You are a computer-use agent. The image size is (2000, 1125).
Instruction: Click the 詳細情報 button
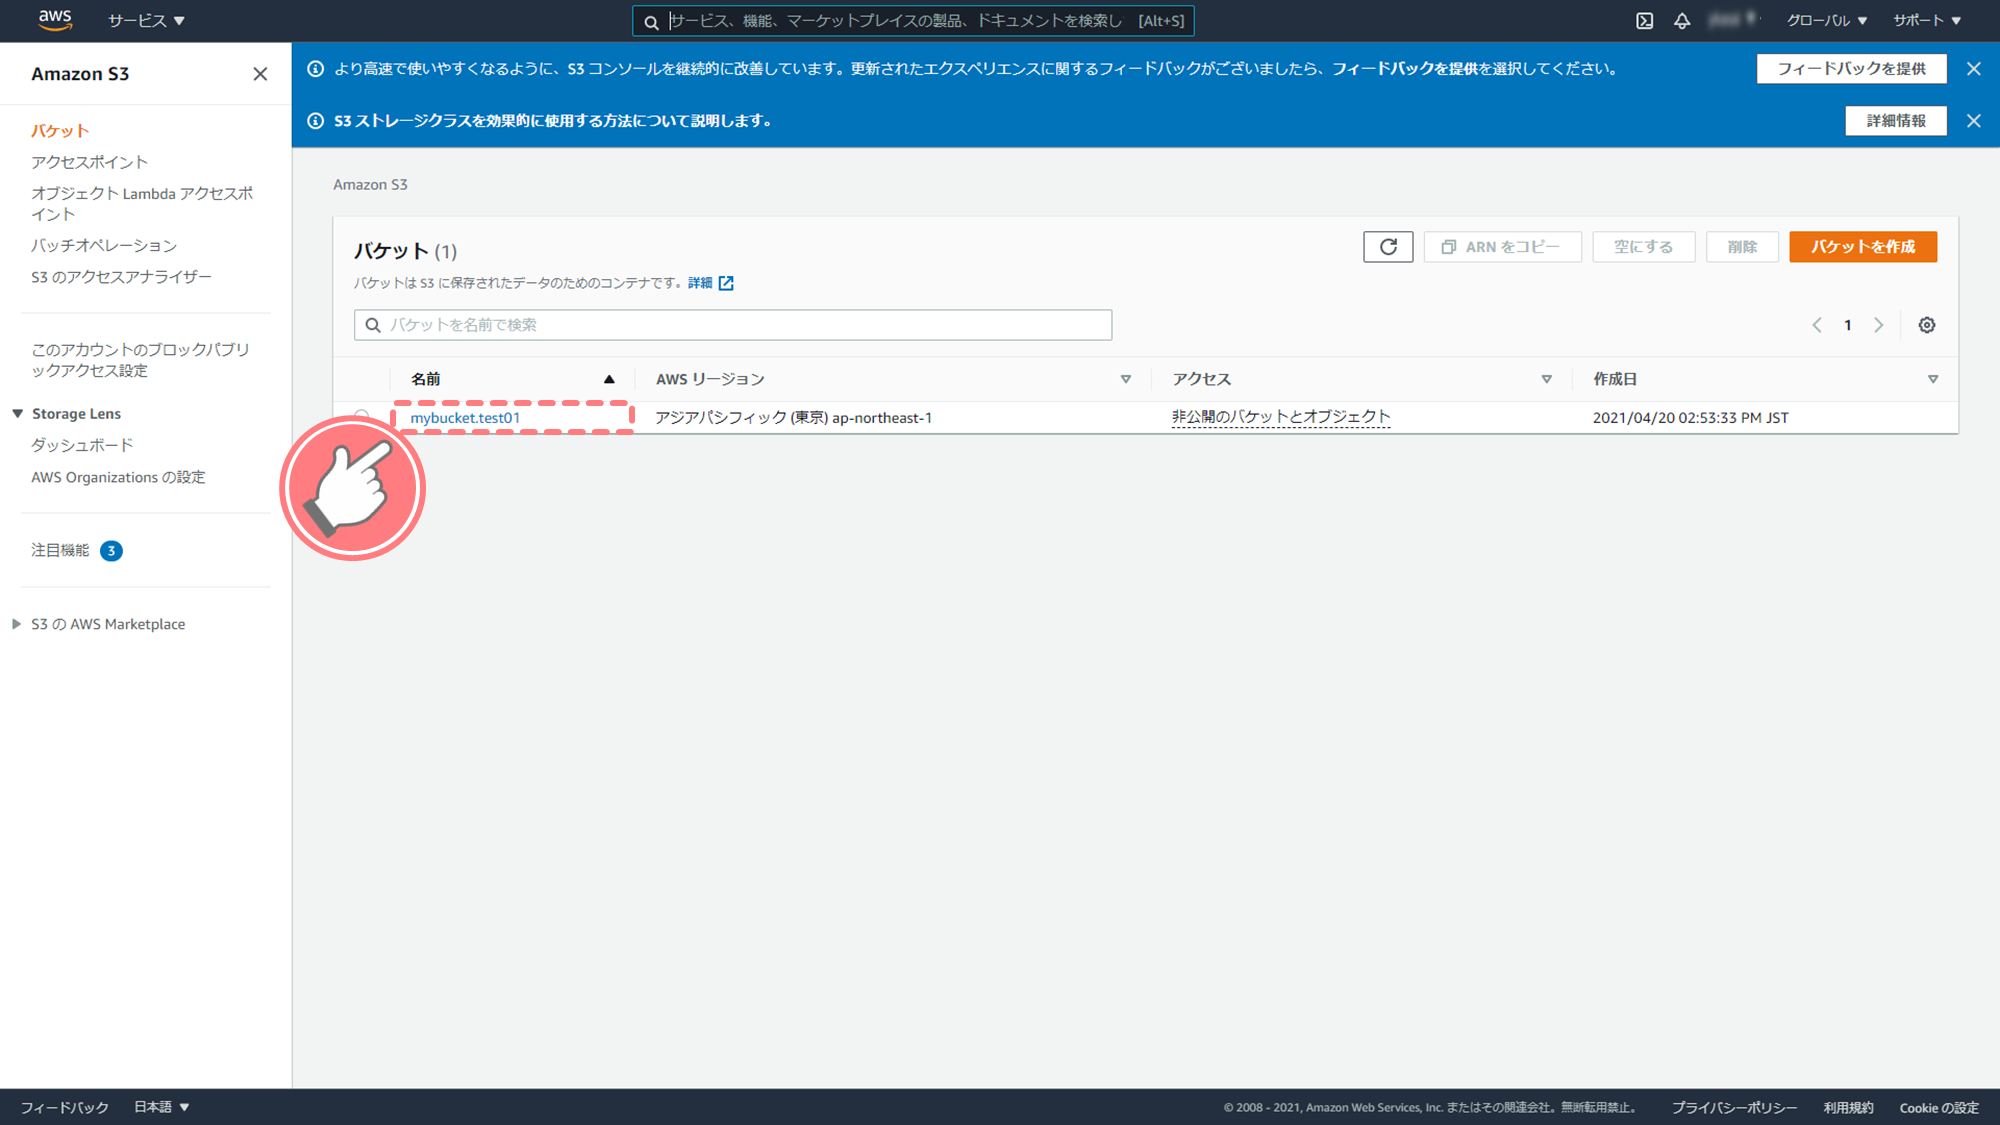pos(1896,121)
